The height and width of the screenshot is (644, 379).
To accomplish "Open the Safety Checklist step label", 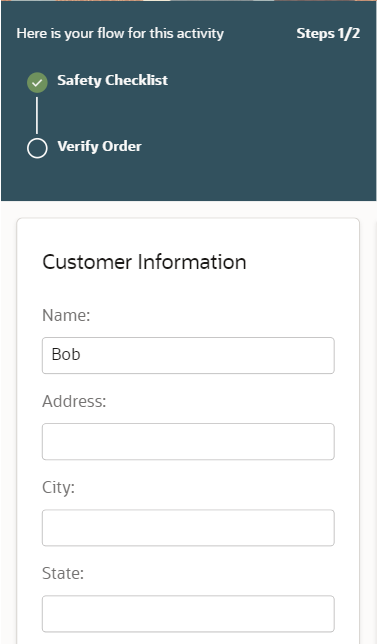I will pos(112,80).
